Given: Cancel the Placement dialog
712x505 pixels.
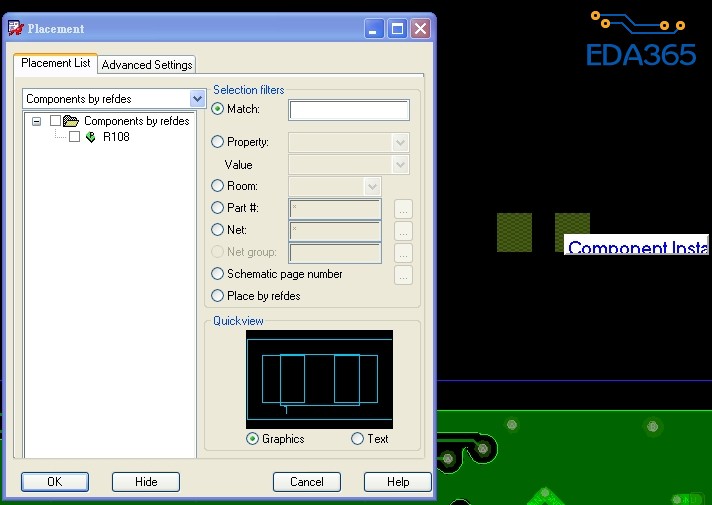Looking at the screenshot, I should (x=307, y=481).
